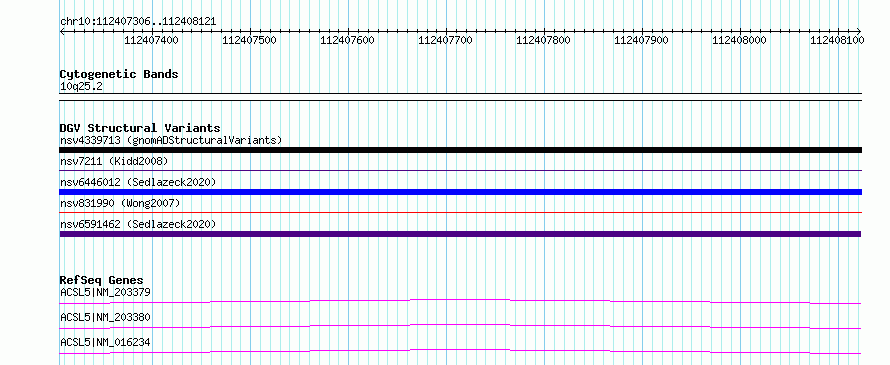890x365 pixels.
Task: Click ruler position label 112407900
Action: pos(641,40)
